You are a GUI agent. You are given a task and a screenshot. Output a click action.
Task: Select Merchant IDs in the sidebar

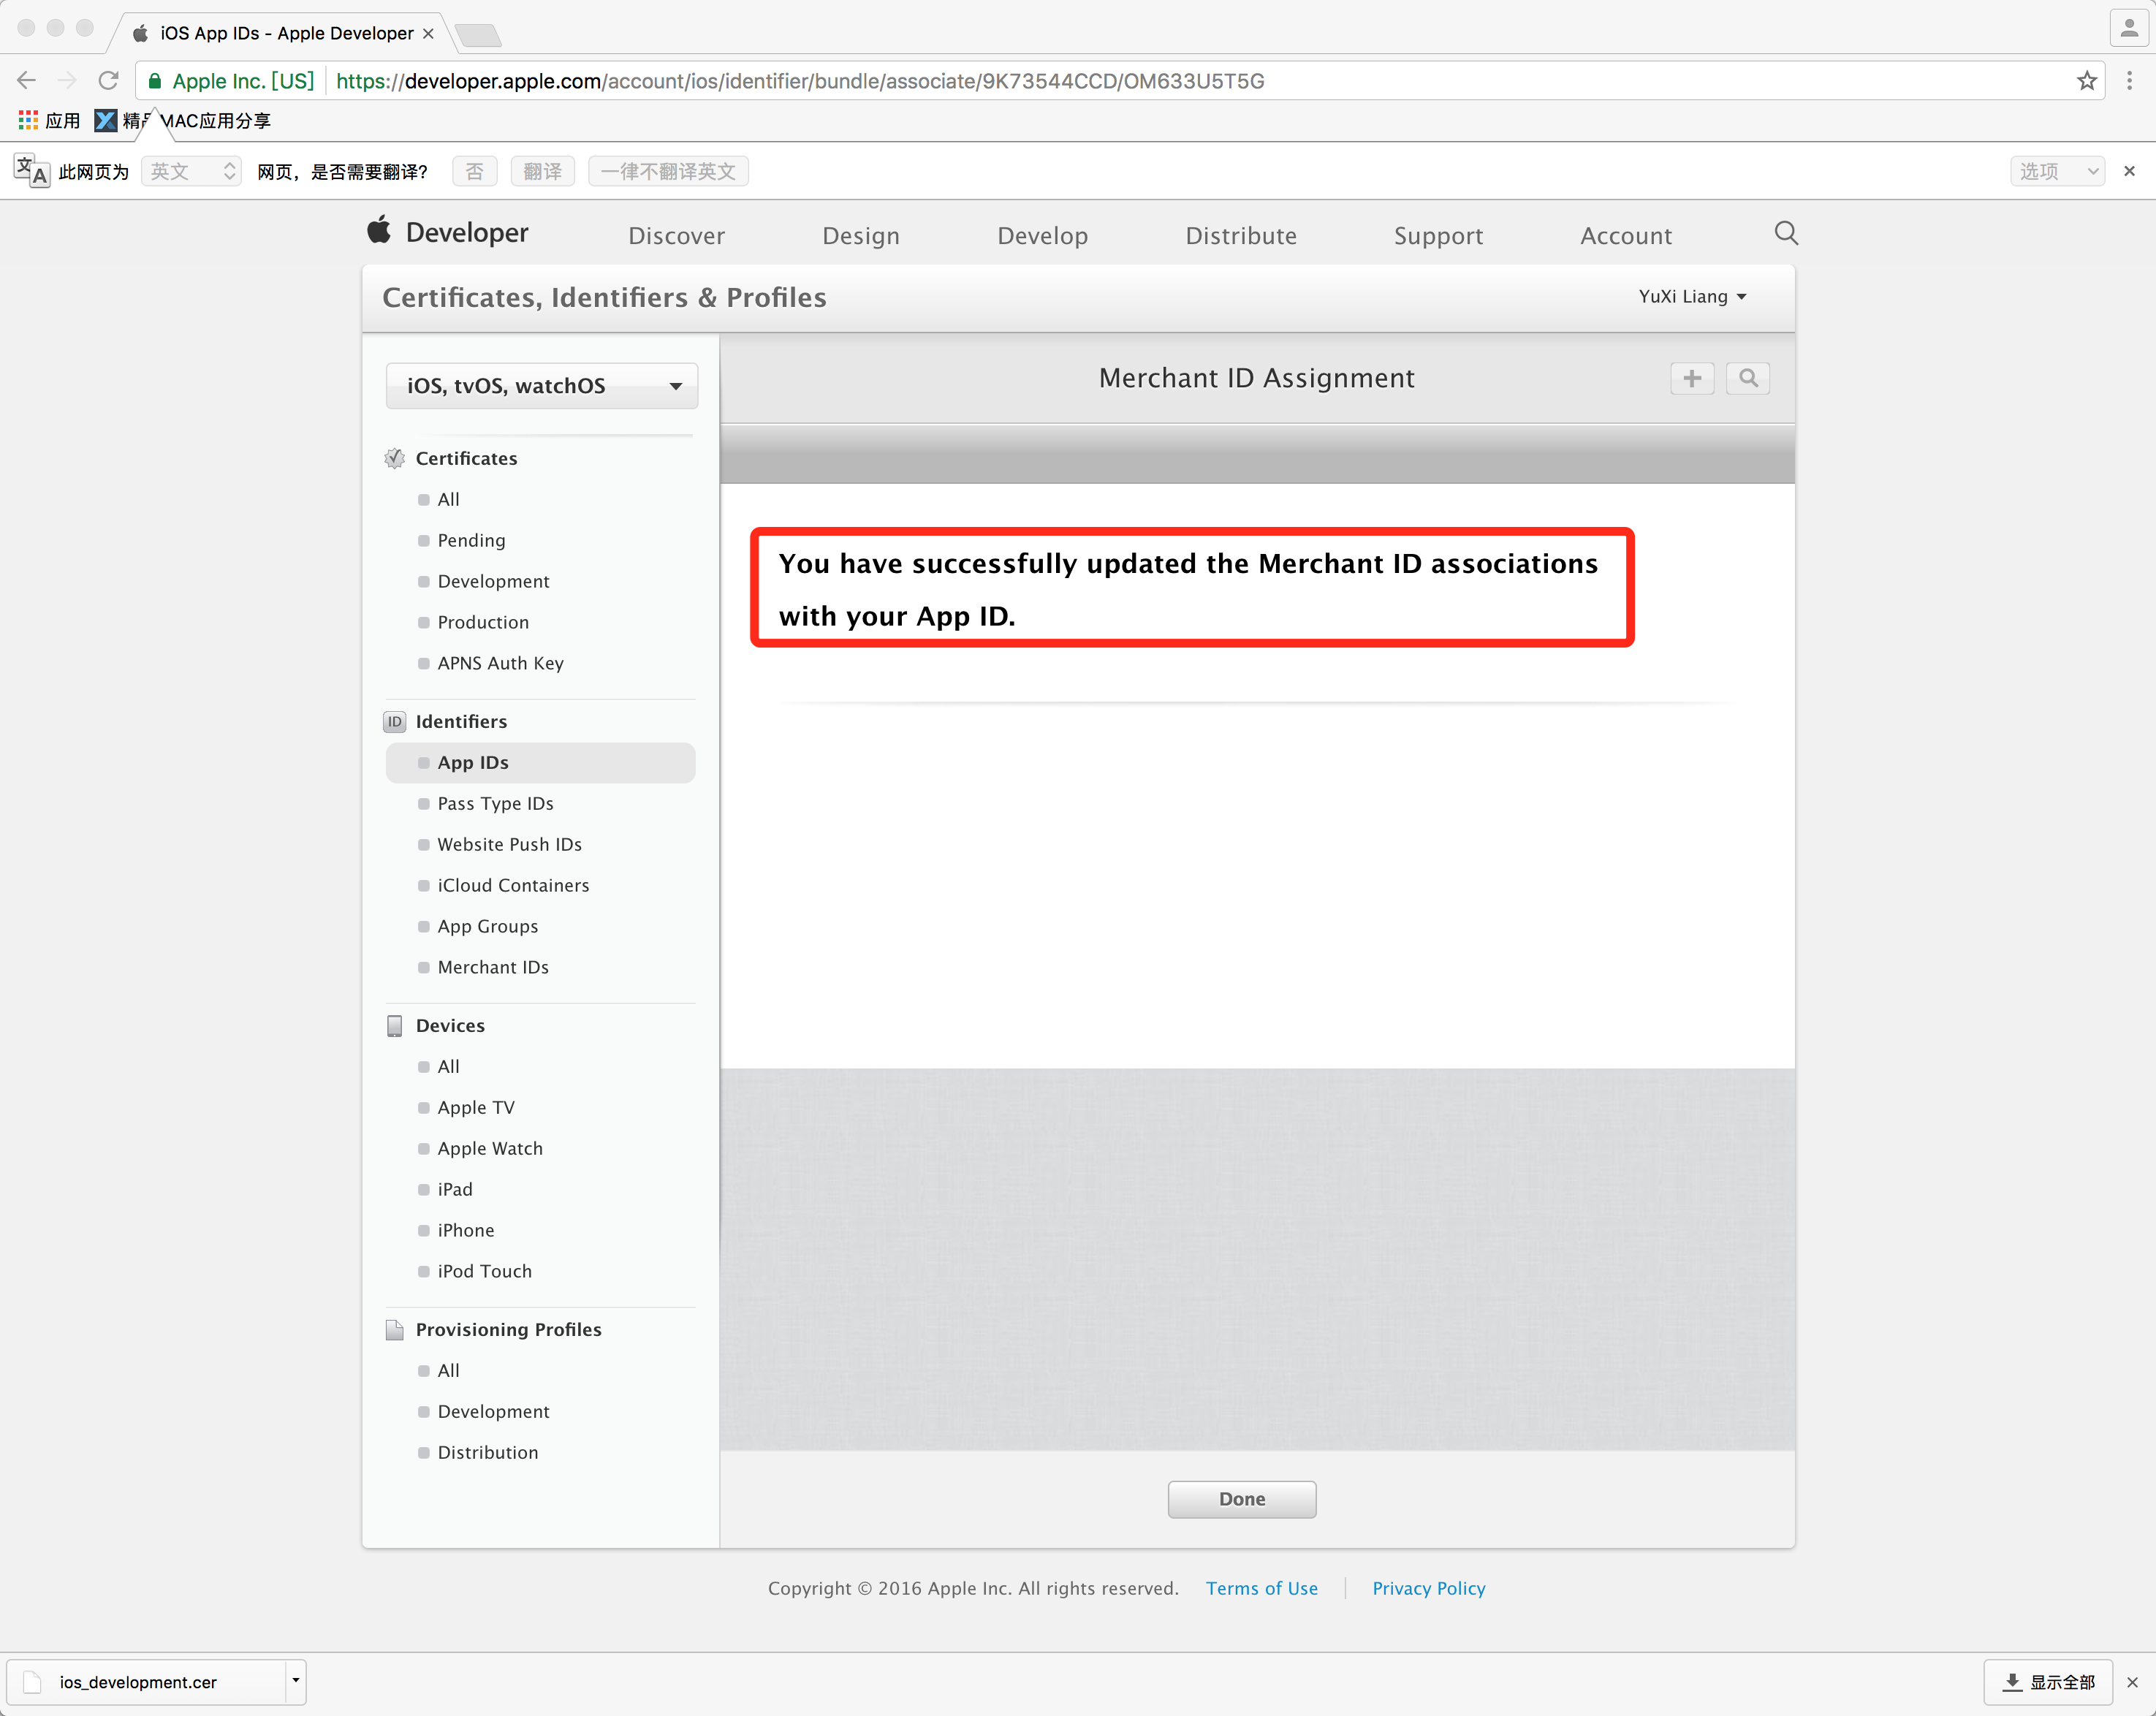click(x=493, y=967)
